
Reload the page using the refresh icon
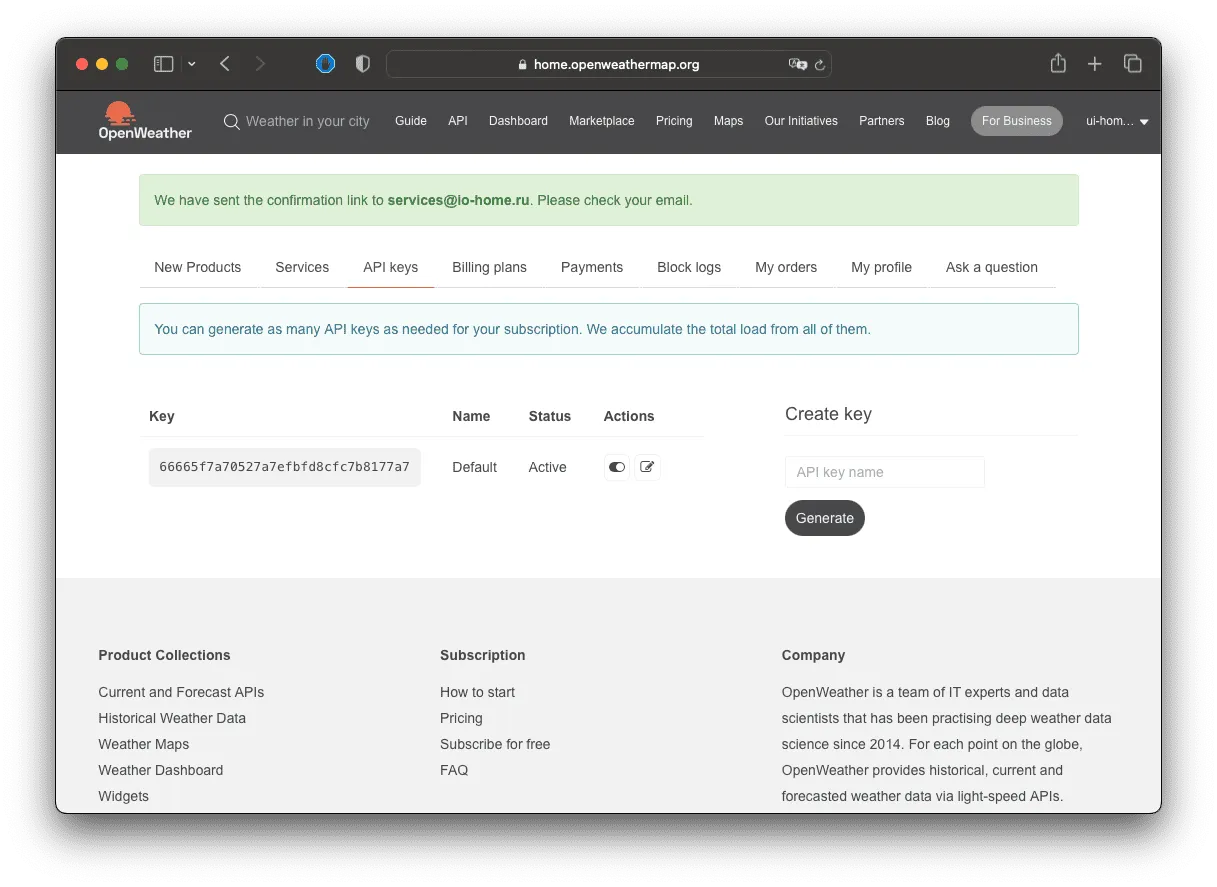pyautogui.click(x=820, y=65)
